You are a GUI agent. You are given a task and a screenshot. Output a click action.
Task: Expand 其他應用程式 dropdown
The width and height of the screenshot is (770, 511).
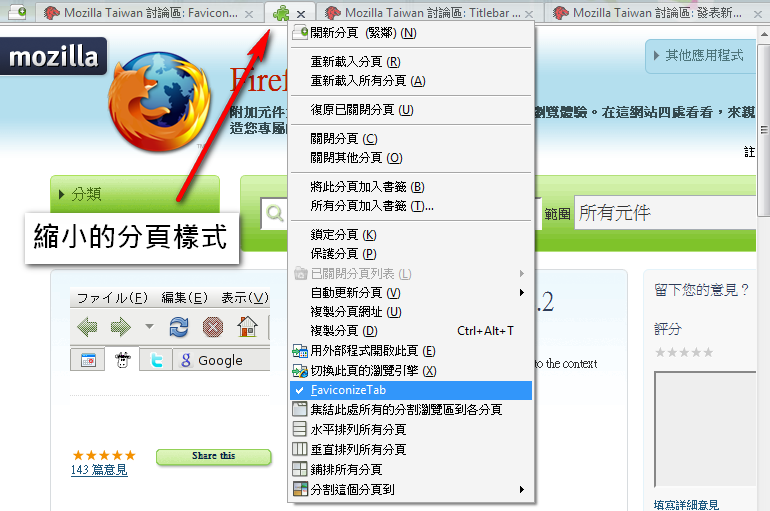701,56
